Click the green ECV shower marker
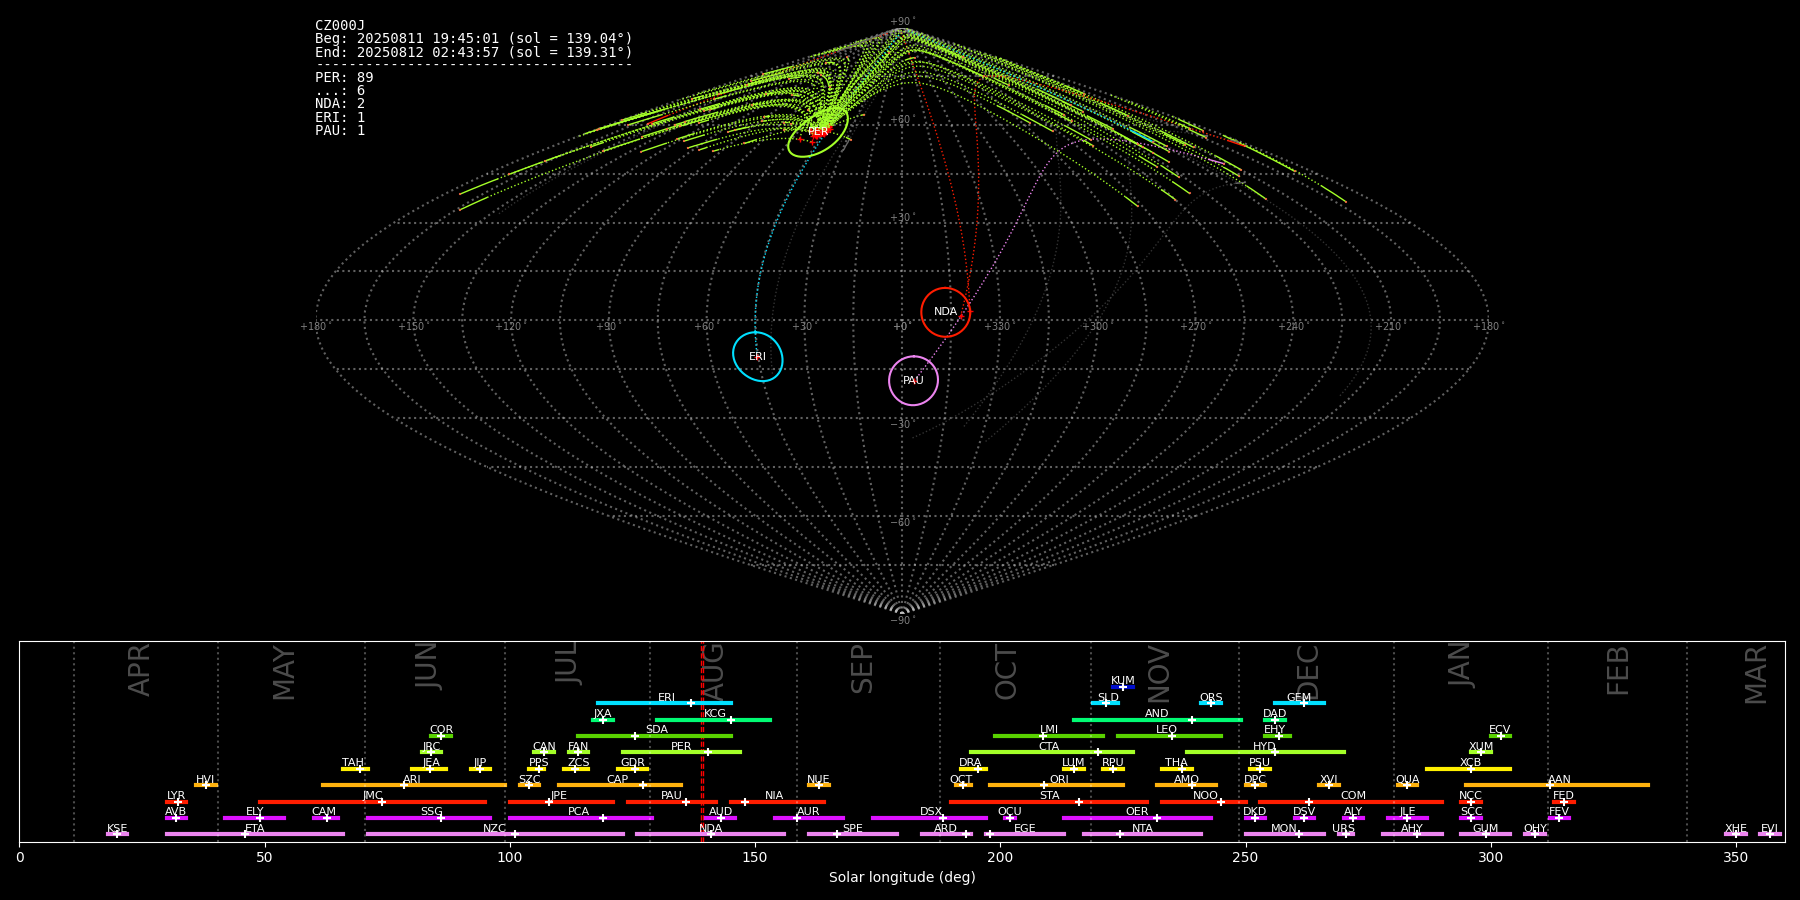This screenshot has height=900, width=1800. click(1500, 736)
